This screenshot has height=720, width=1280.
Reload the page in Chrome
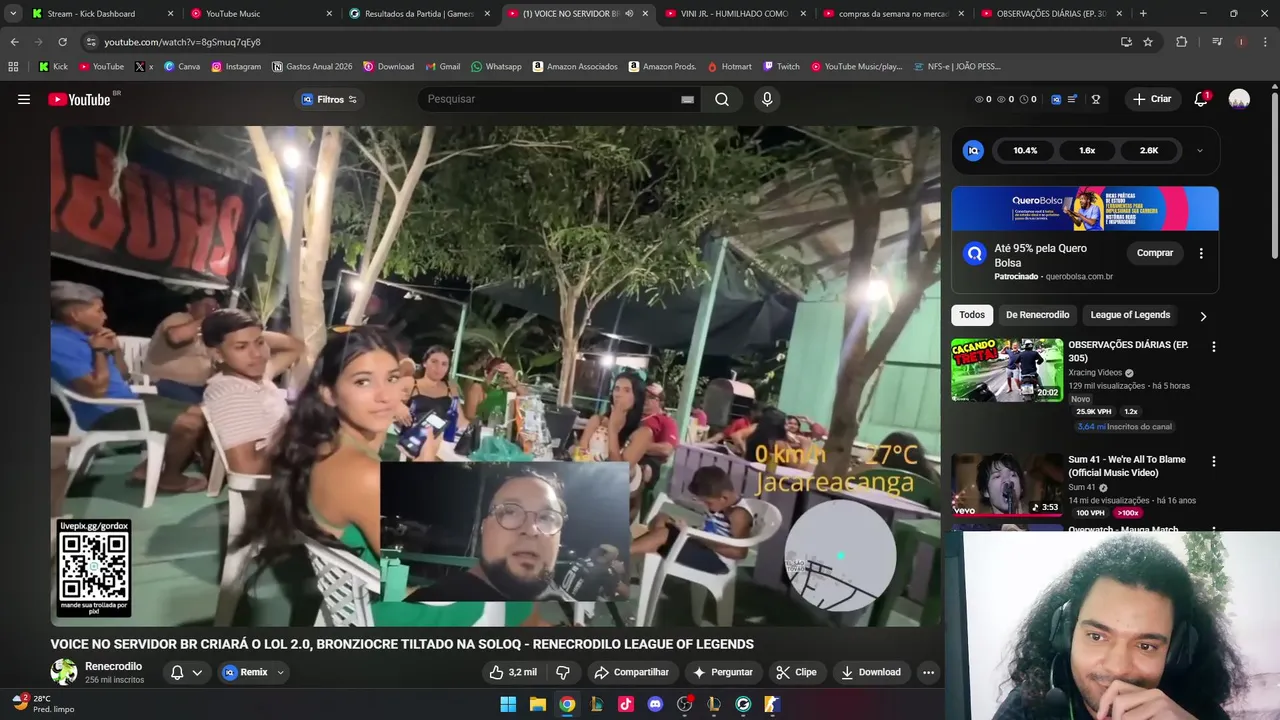point(62,42)
